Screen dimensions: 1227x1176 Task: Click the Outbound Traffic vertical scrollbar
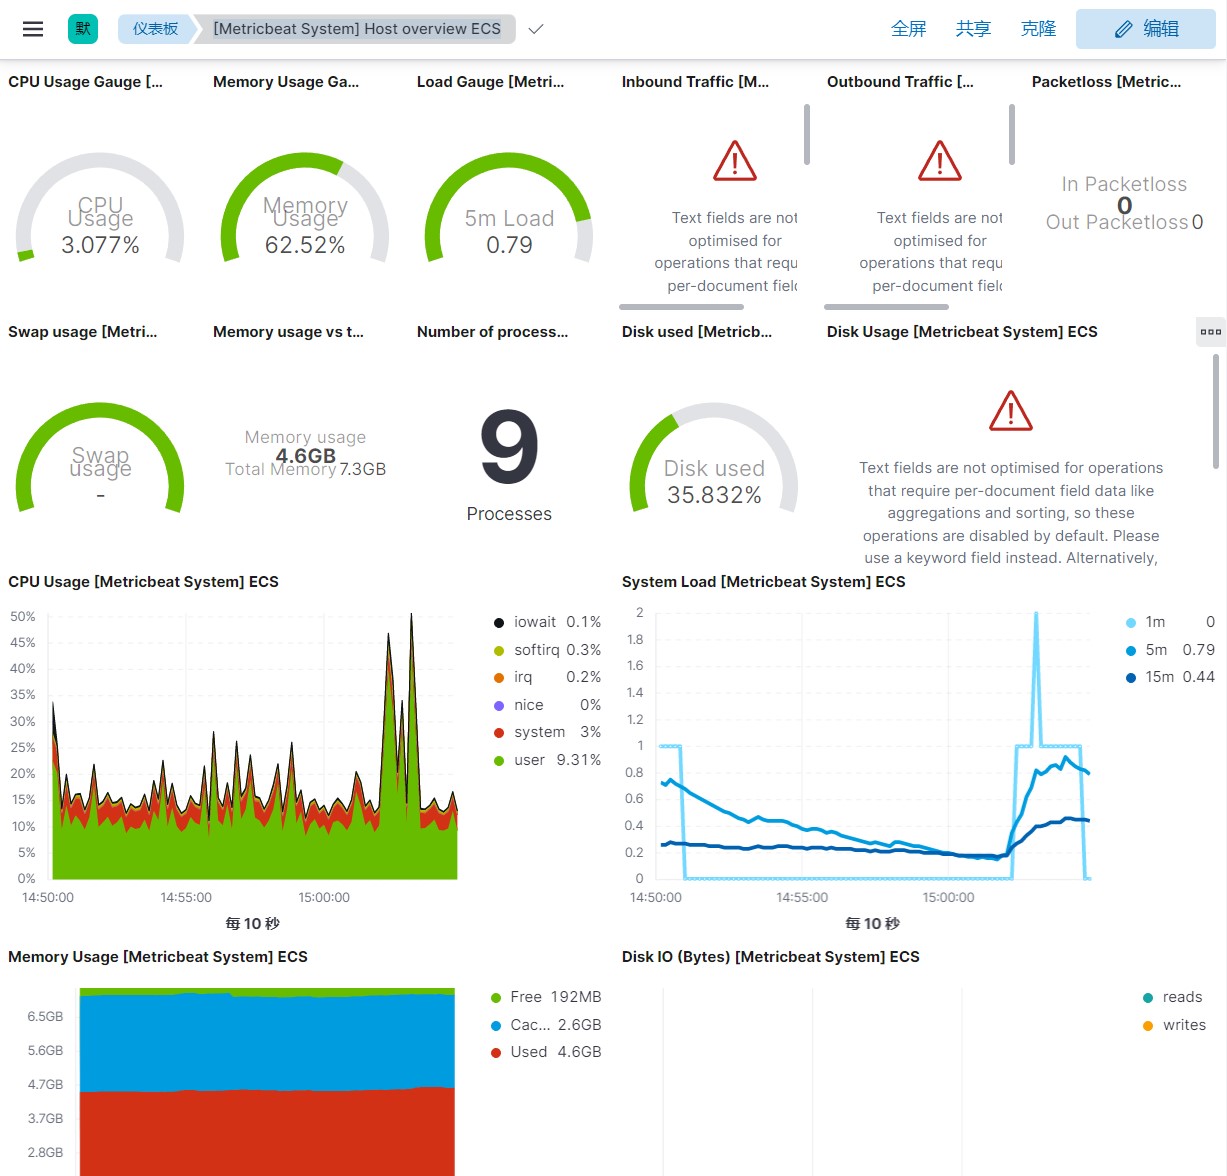click(1012, 134)
